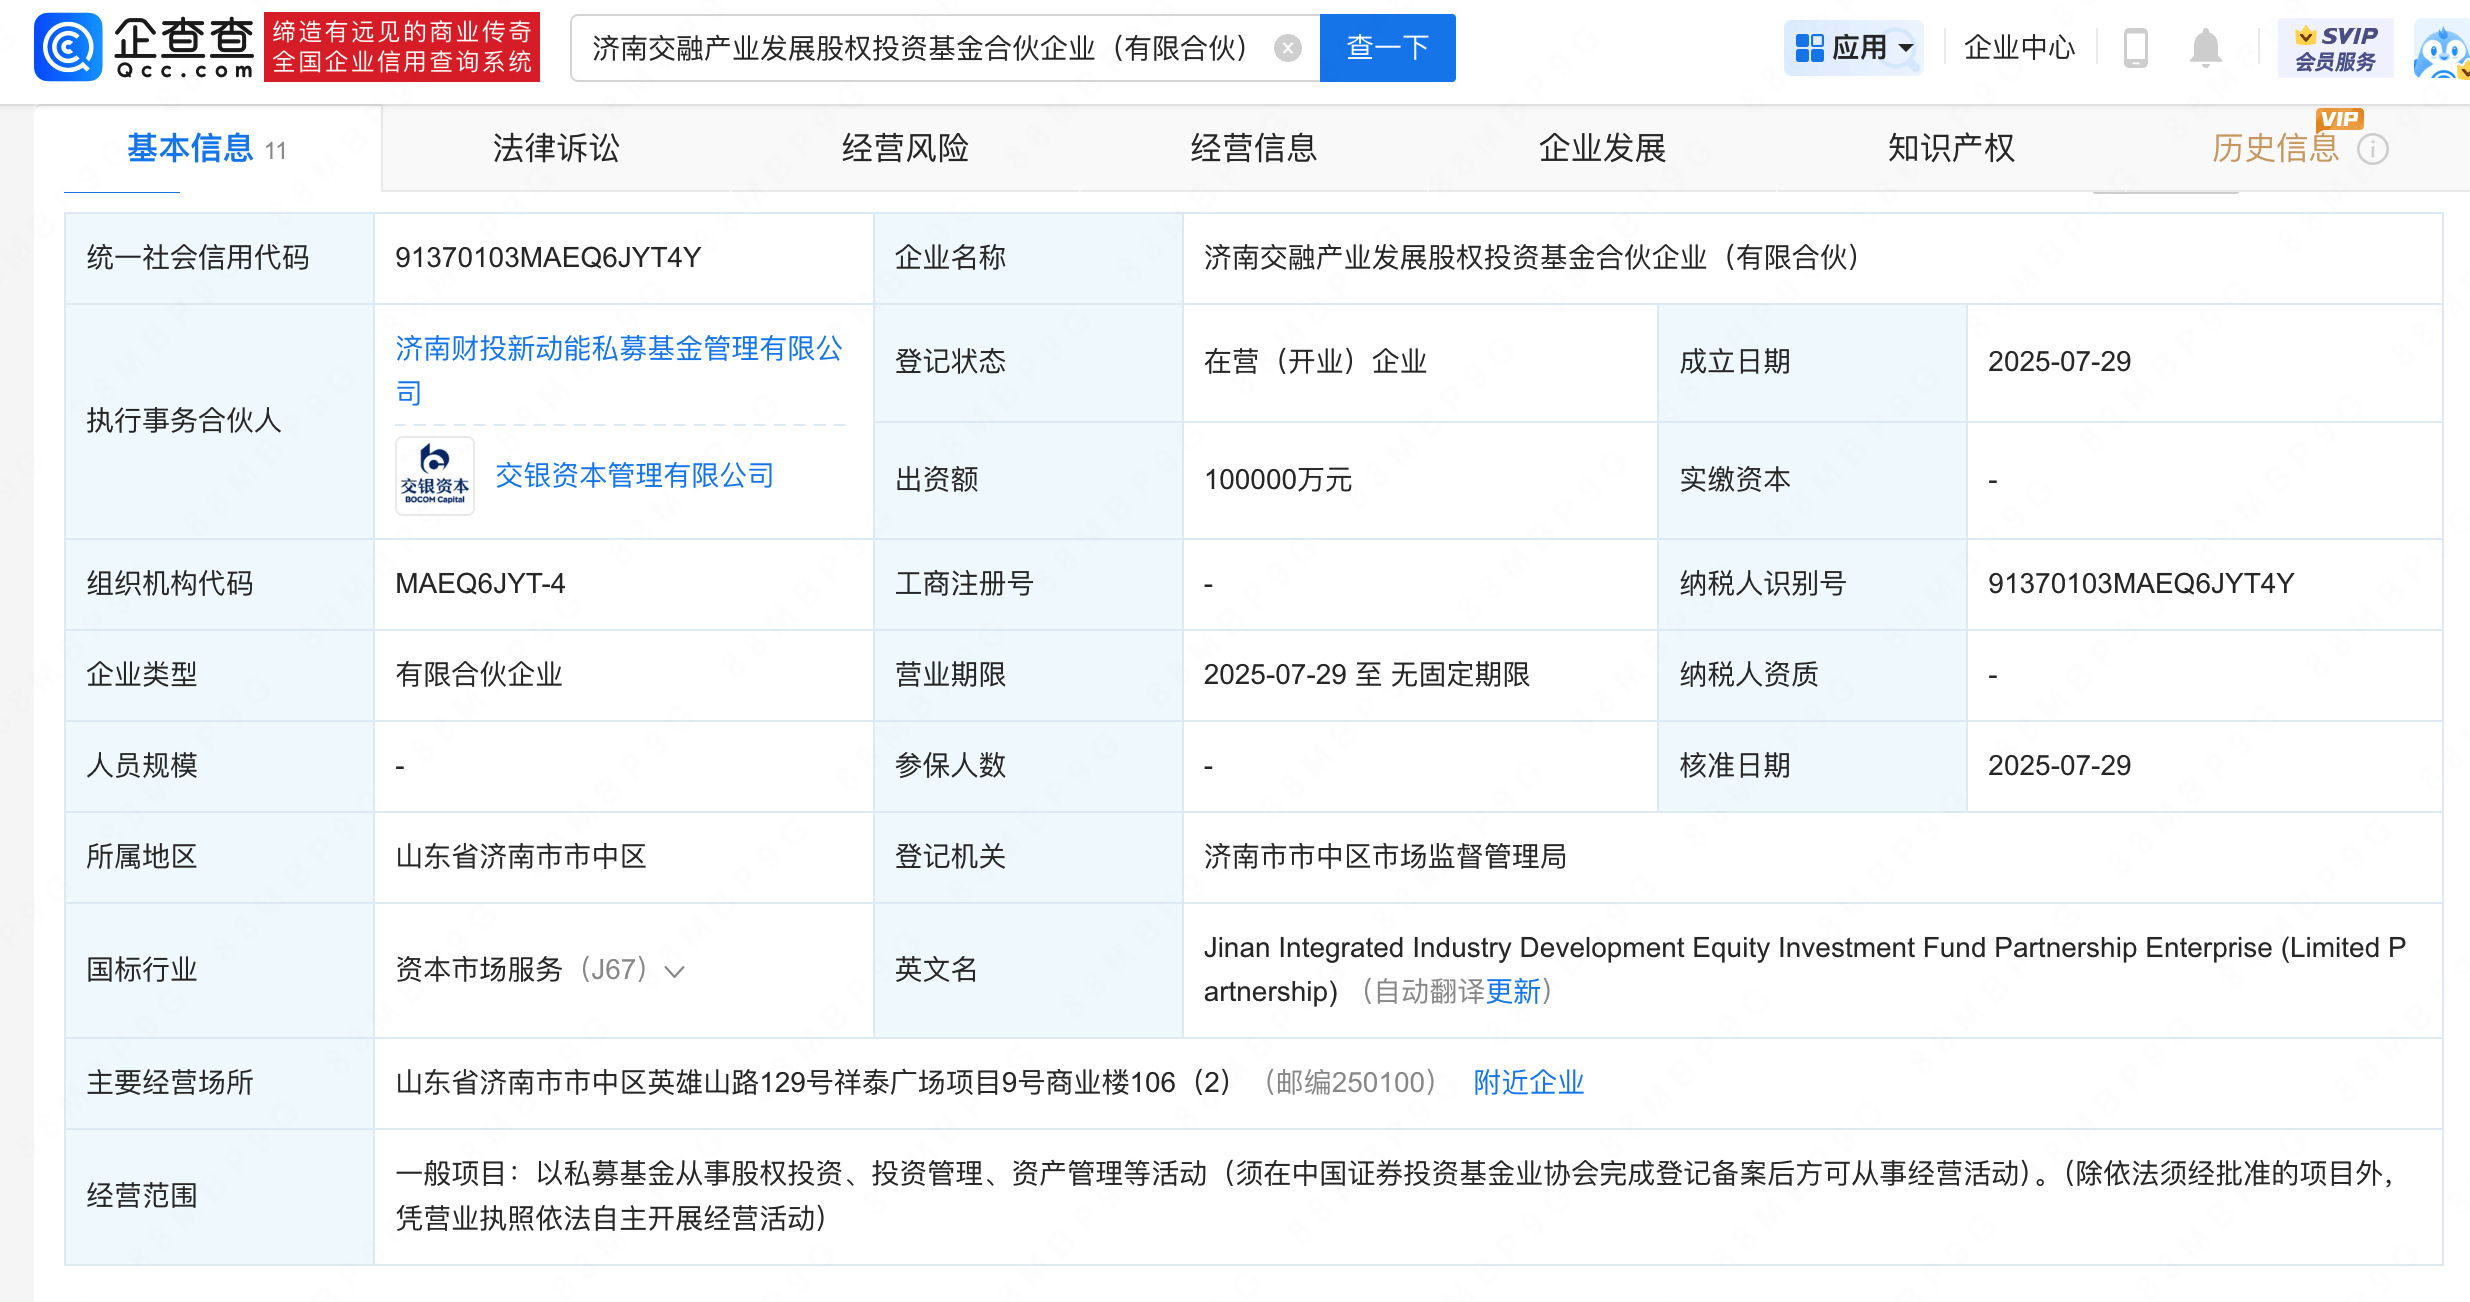Go to the 知识产权 tab

pos(1951,149)
